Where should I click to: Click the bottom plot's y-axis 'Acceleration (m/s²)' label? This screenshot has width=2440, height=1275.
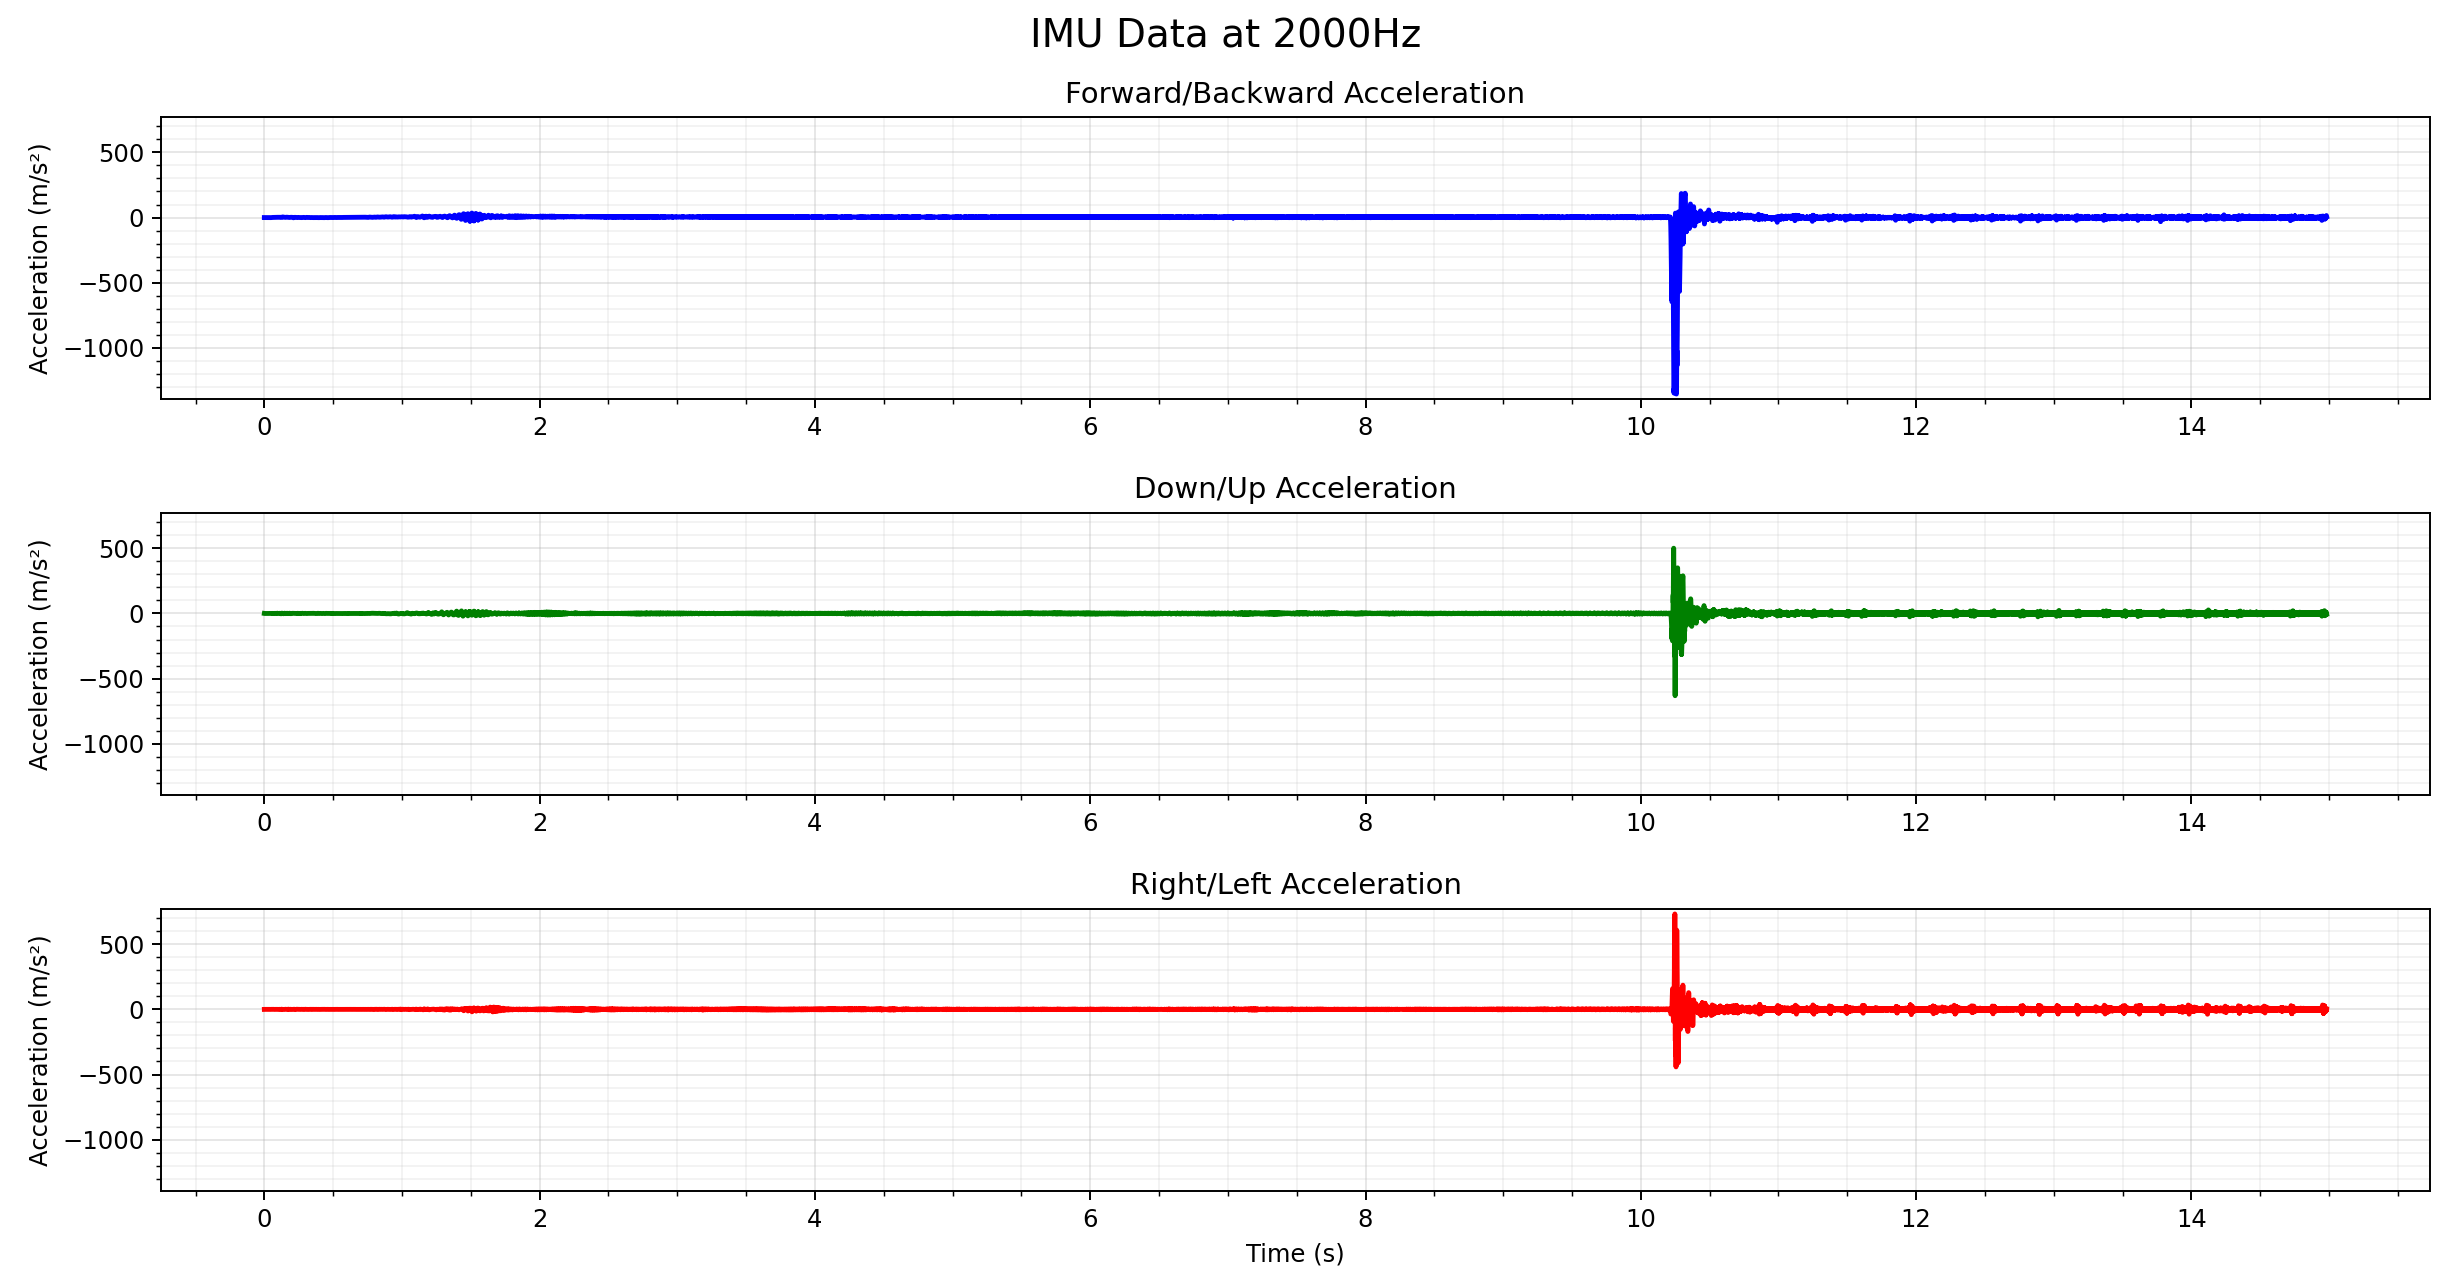point(39,1050)
